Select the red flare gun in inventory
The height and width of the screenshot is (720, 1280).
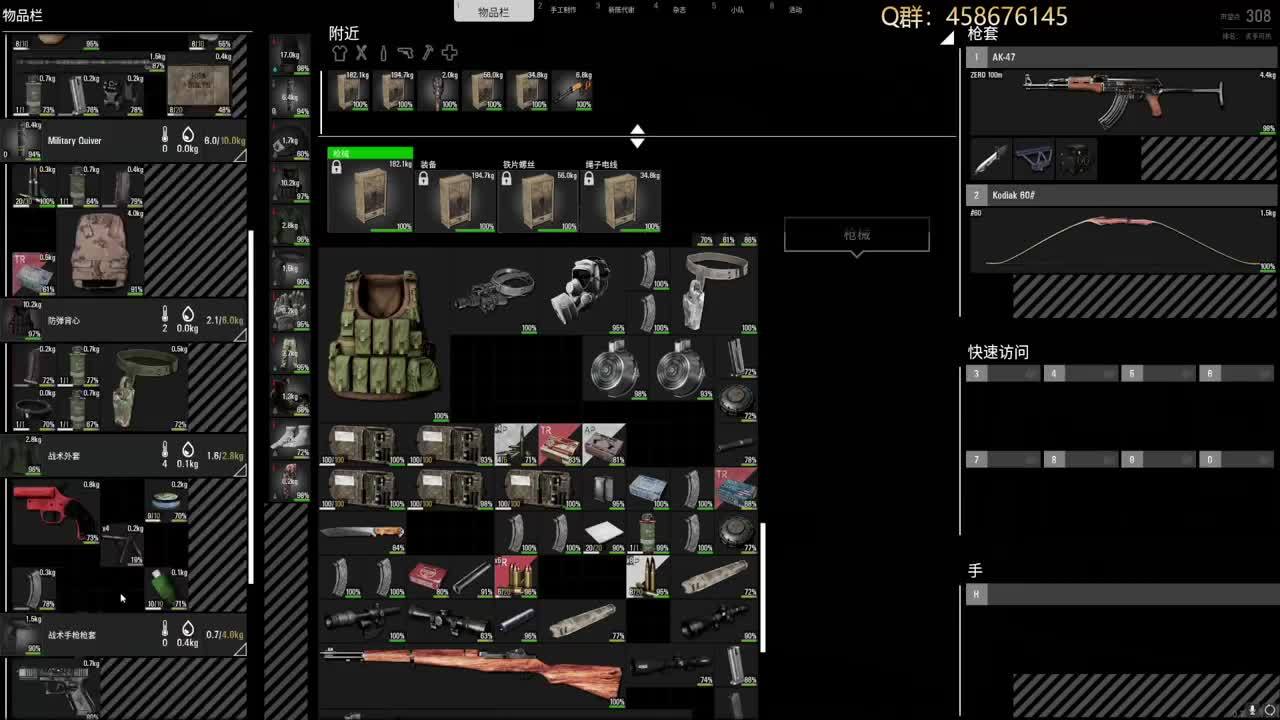56,511
